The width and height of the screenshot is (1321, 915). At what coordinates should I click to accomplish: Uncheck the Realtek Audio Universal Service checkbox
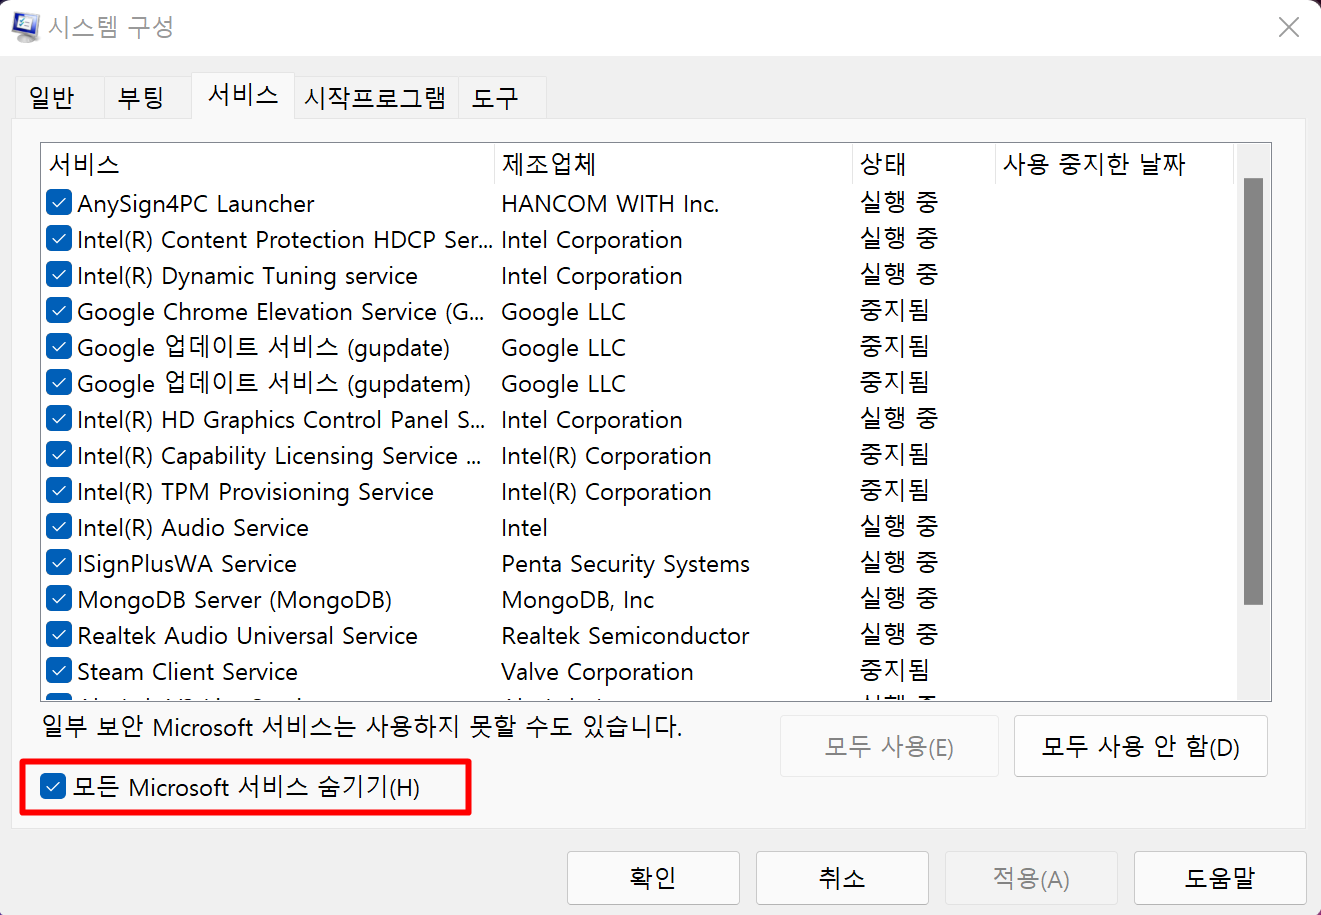coord(59,635)
